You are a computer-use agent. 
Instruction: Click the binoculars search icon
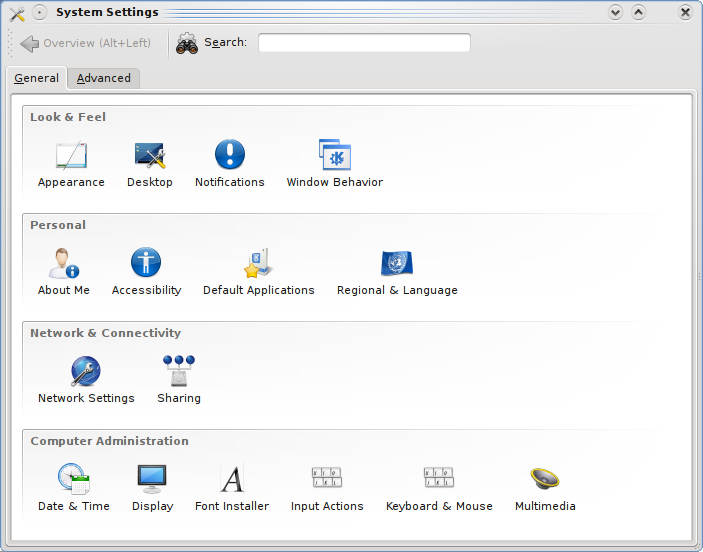(x=187, y=43)
